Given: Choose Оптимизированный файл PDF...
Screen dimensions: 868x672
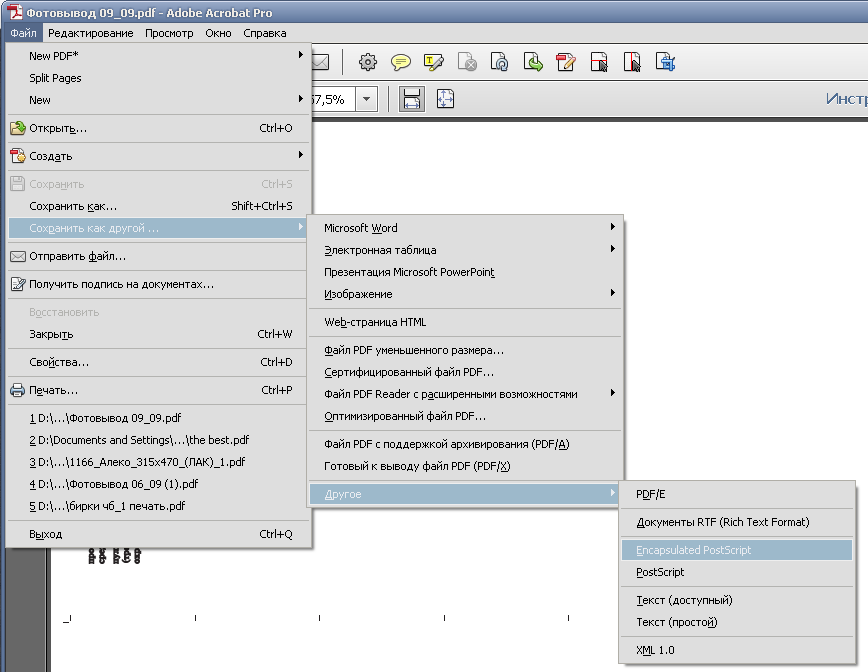Looking at the screenshot, I should pos(465,416).
